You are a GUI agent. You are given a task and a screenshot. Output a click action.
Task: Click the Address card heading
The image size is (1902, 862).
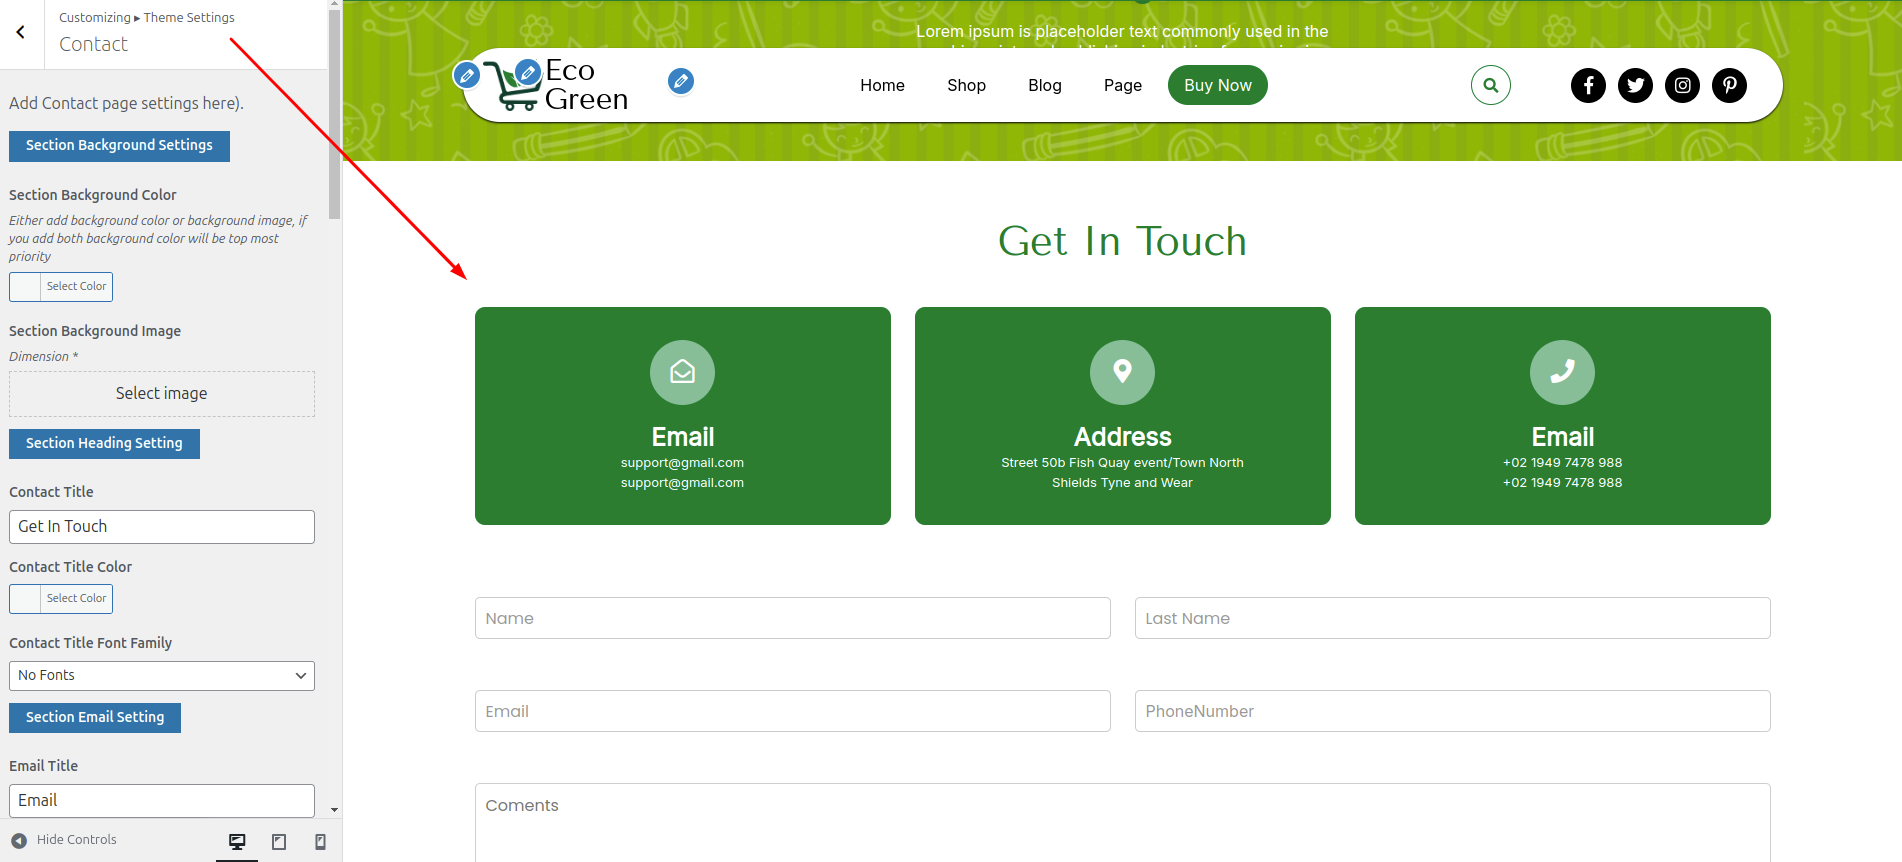point(1122,437)
